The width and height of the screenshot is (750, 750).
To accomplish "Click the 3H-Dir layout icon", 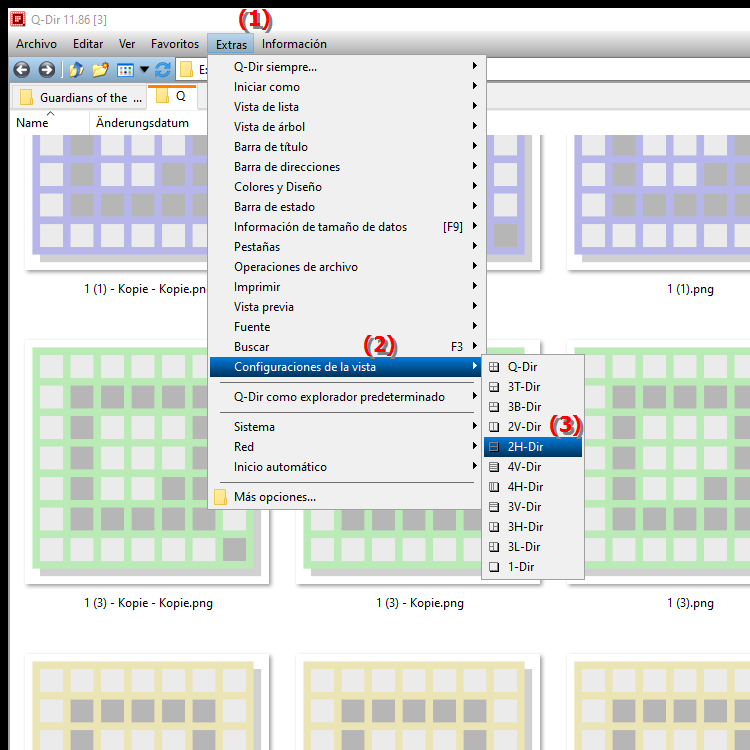I will coord(494,527).
